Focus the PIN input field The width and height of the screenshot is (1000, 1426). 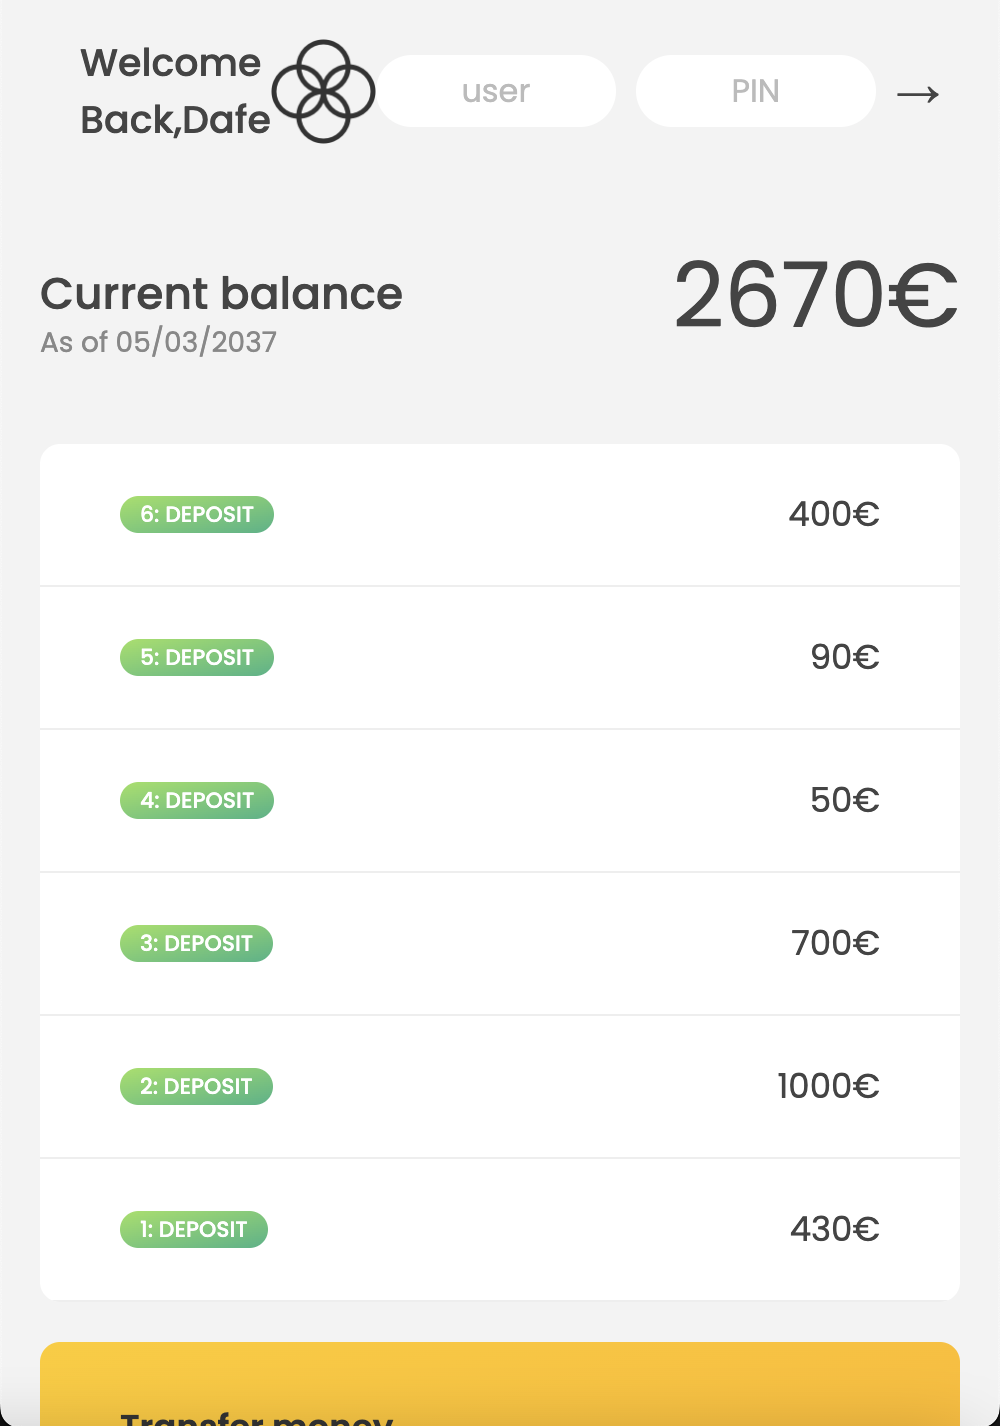click(x=756, y=91)
